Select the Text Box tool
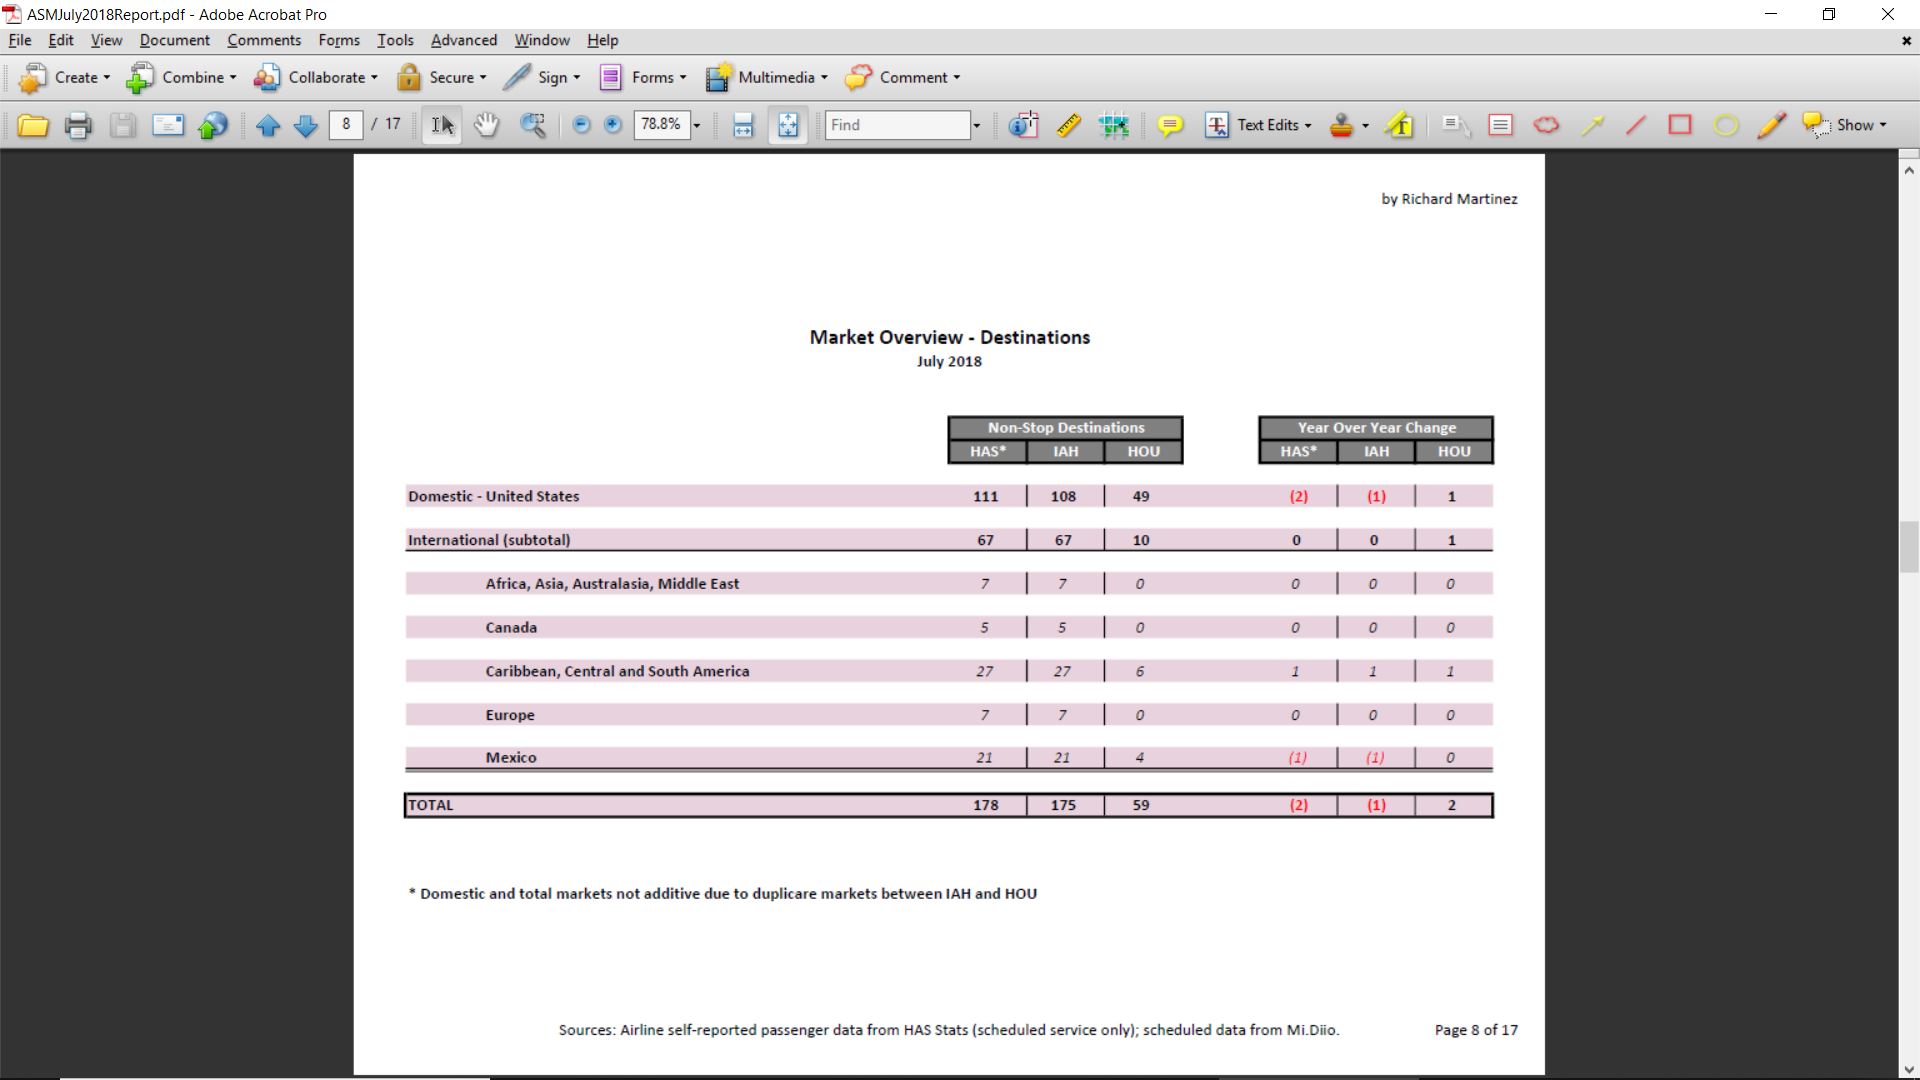The width and height of the screenshot is (1920, 1080). 1501,125
